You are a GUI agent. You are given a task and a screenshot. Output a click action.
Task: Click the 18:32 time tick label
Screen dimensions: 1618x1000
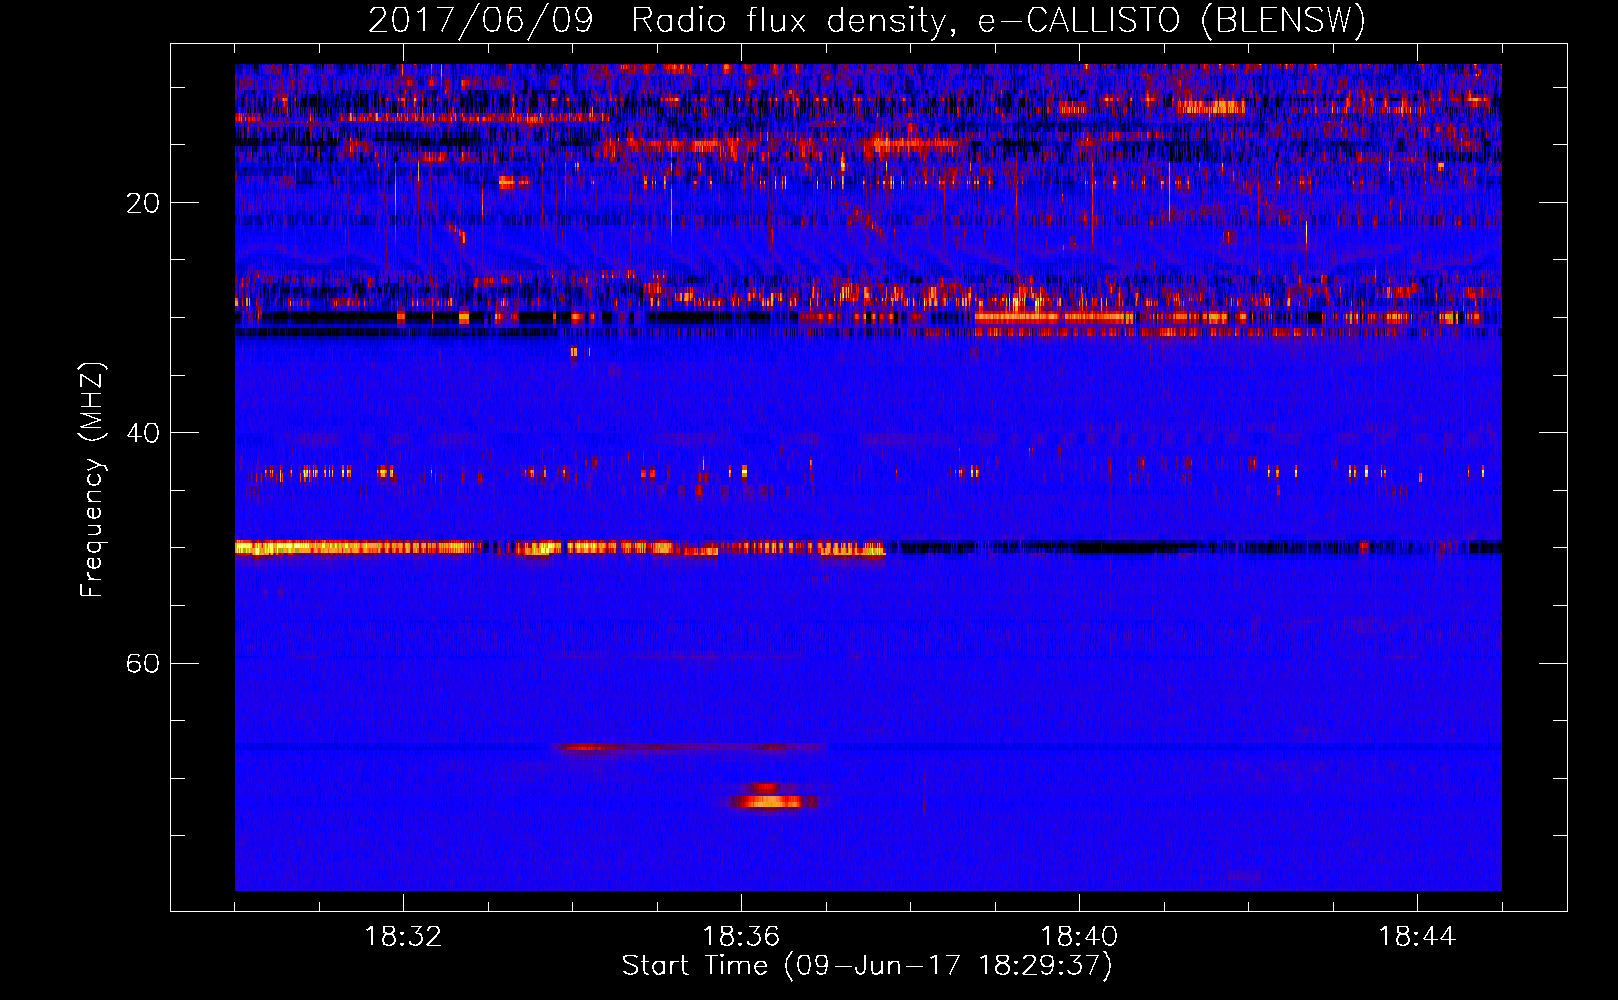click(403, 936)
